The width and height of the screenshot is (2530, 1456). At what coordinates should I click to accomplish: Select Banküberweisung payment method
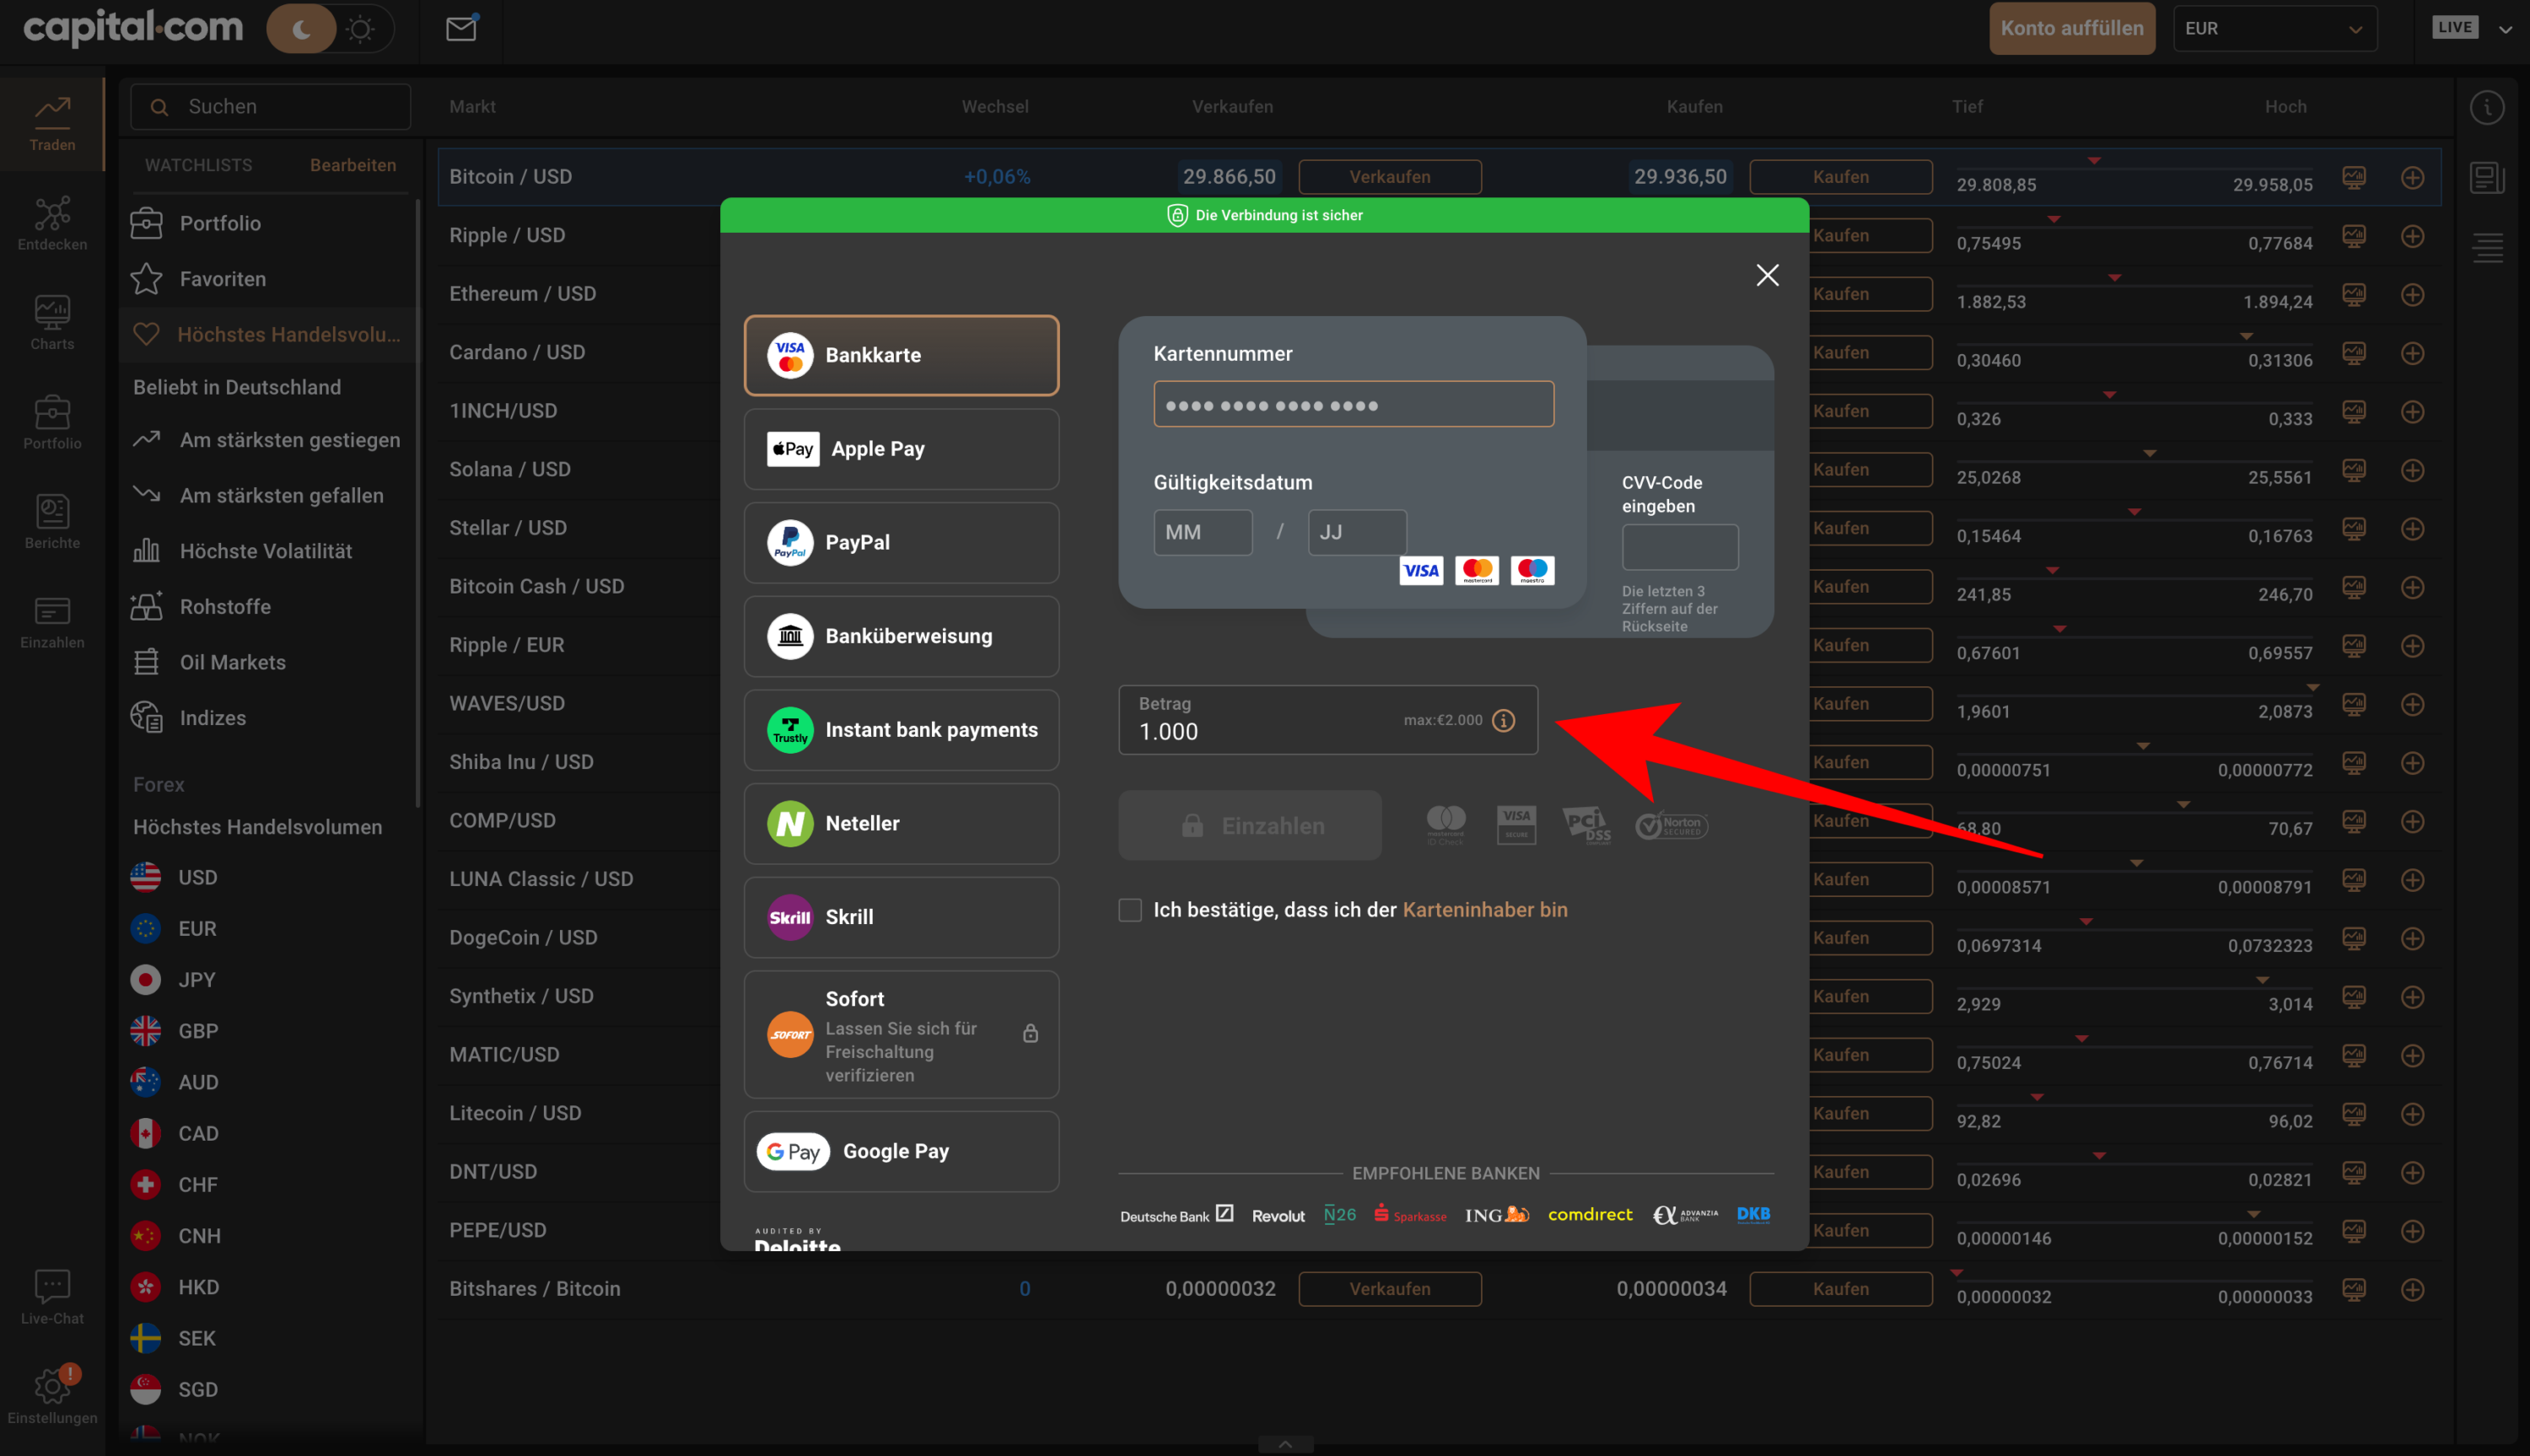coord(901,636)
